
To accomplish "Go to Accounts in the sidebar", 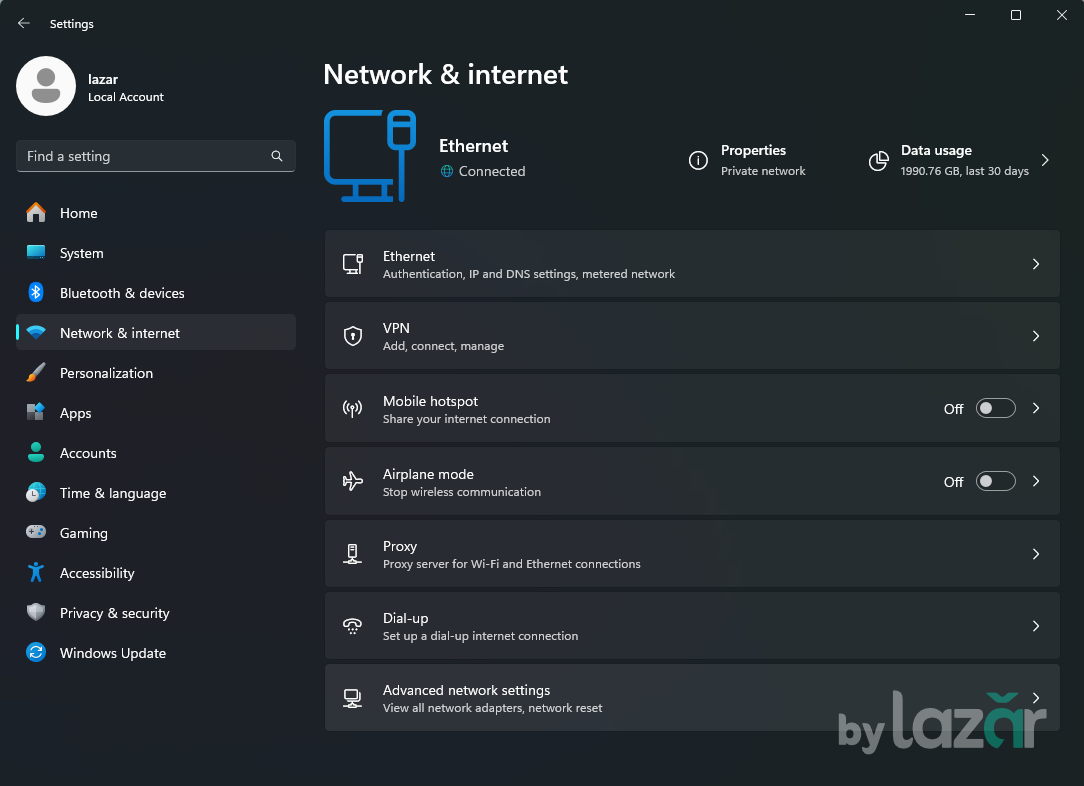I will 88,453.
